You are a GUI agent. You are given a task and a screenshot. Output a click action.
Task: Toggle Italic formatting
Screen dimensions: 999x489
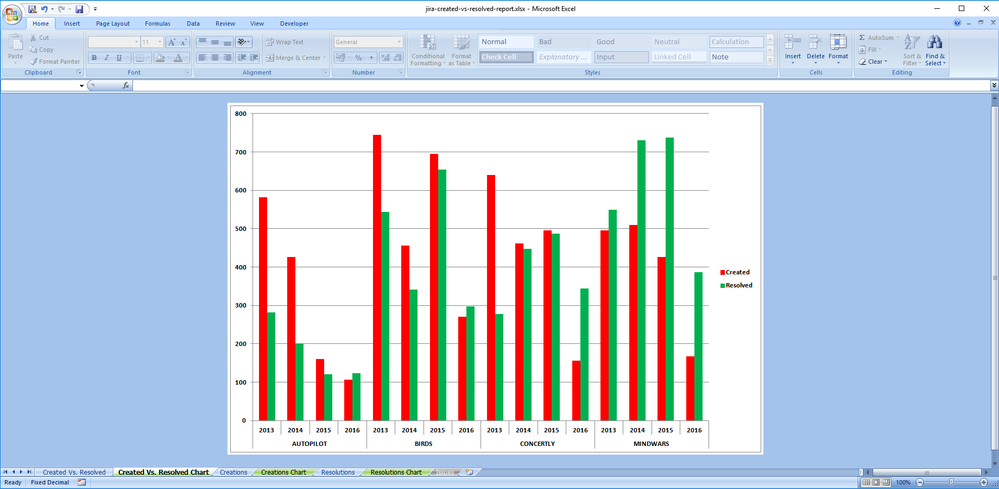point(106,58)
